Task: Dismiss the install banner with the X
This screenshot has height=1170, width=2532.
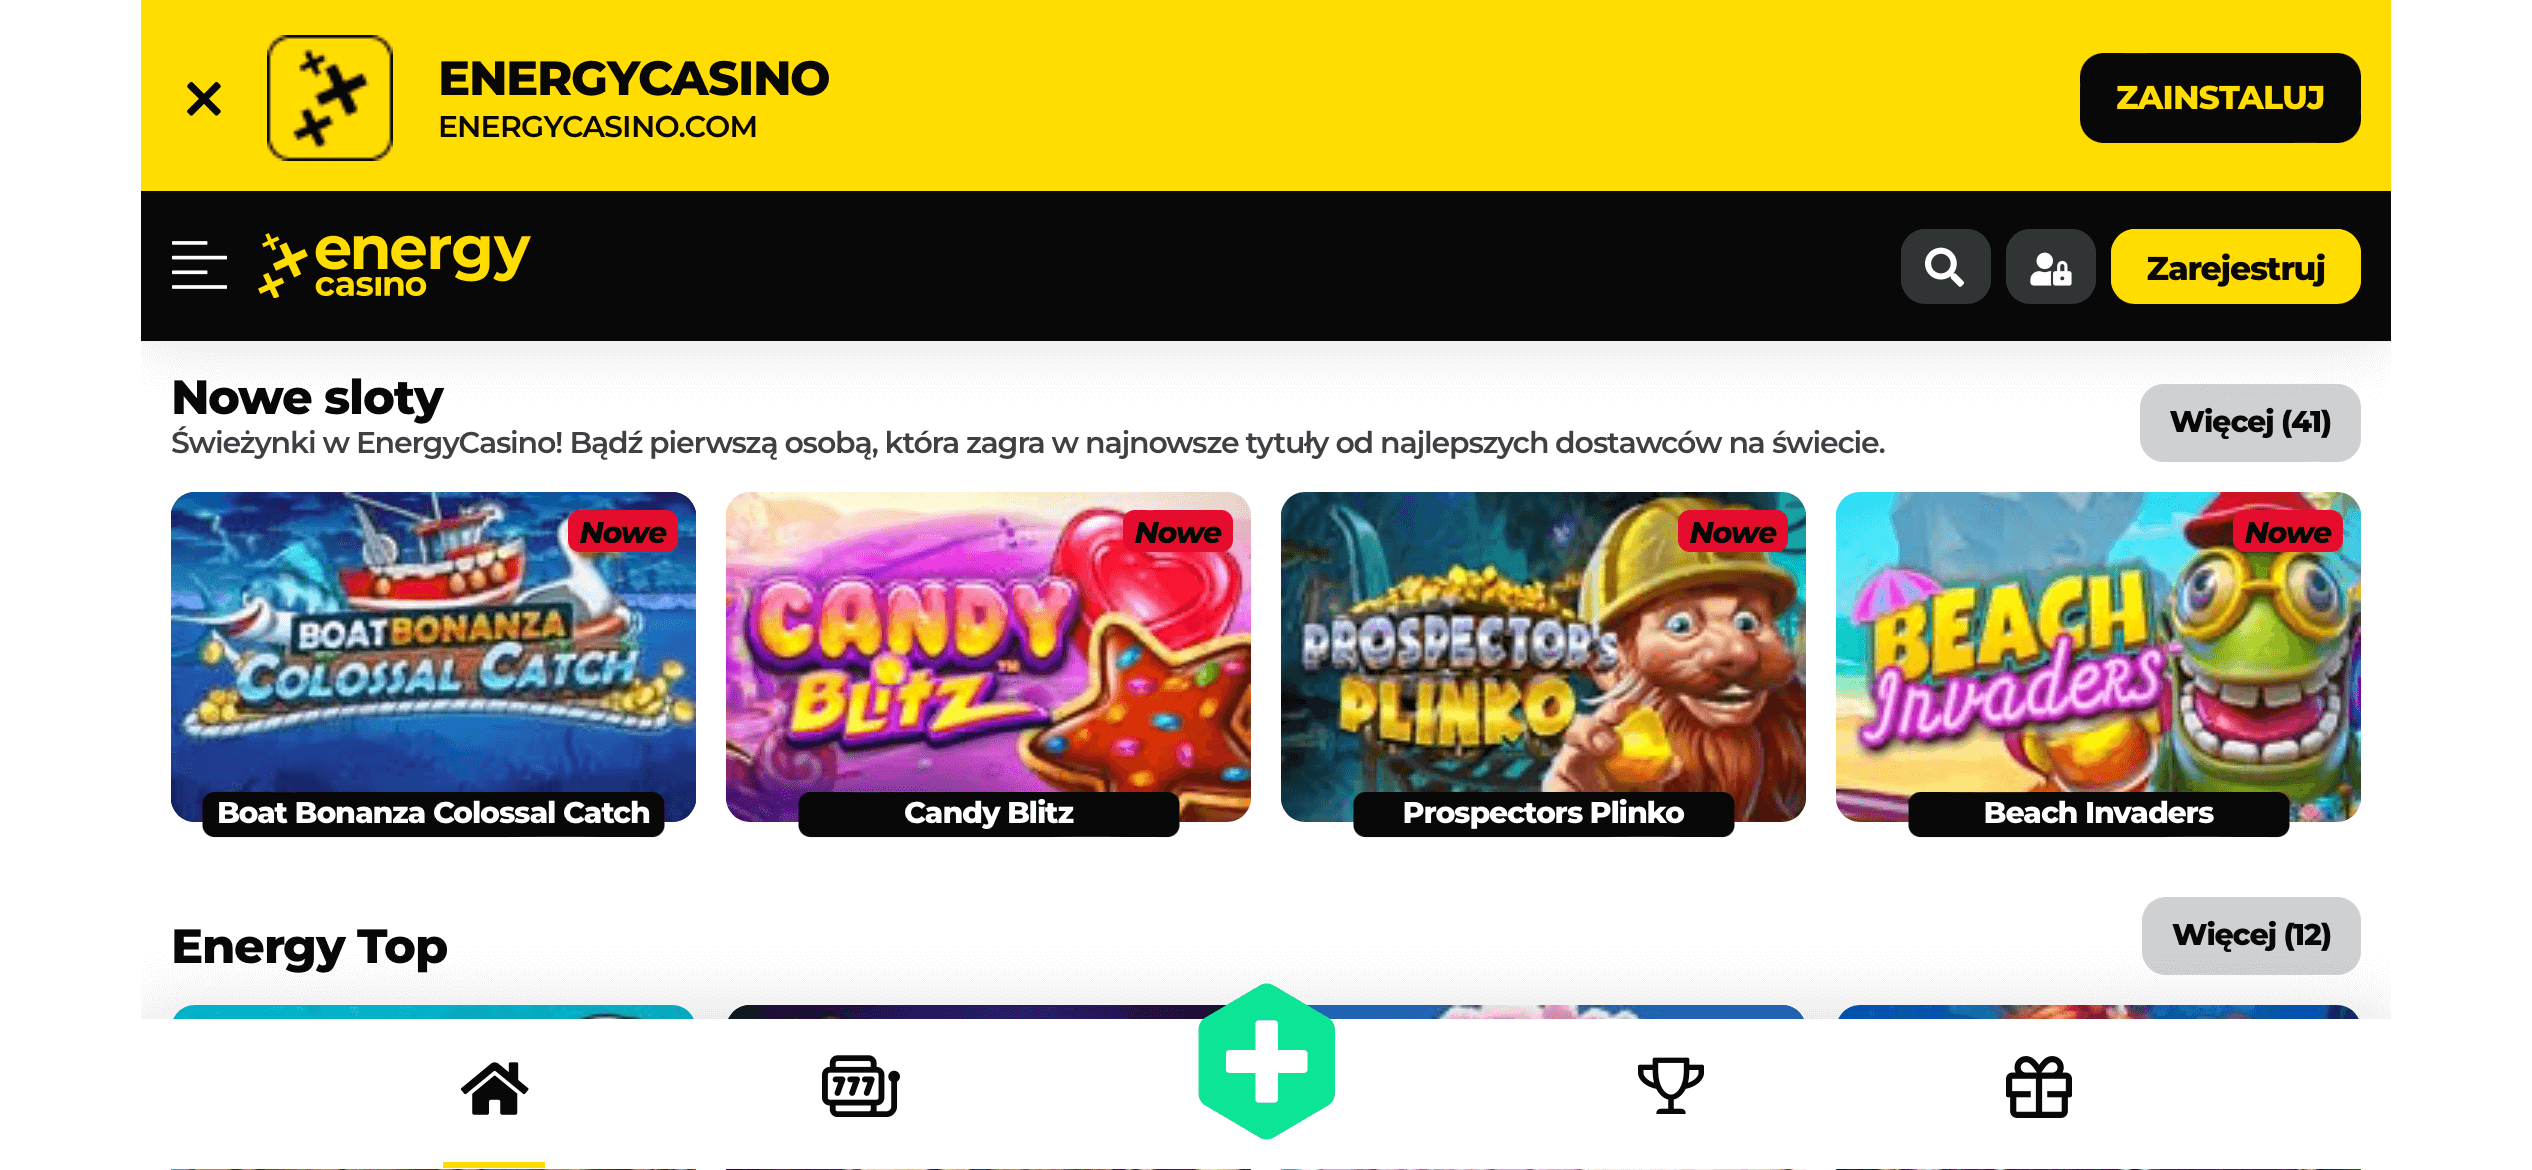Action: click(x=204, y=98)
